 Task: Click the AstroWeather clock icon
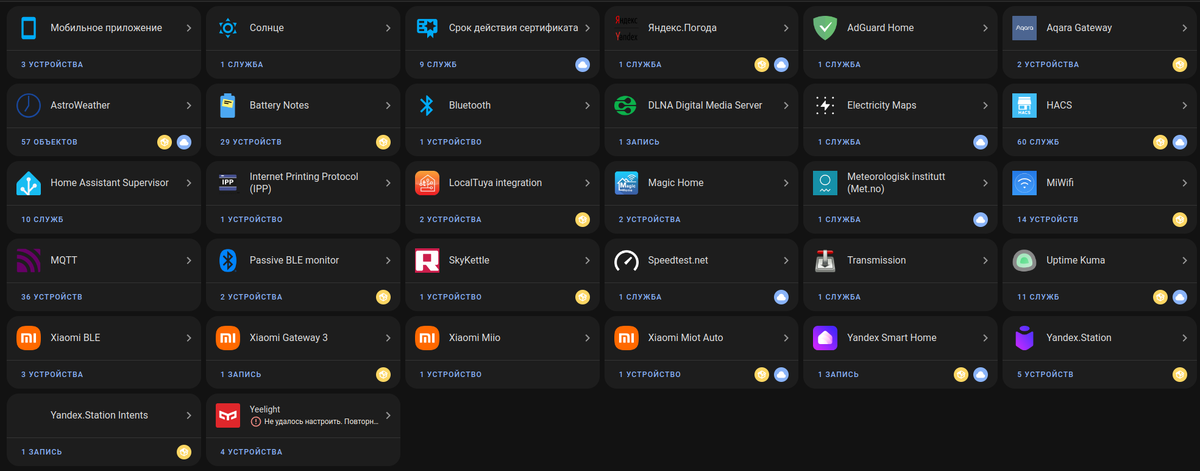click(28, 105)
